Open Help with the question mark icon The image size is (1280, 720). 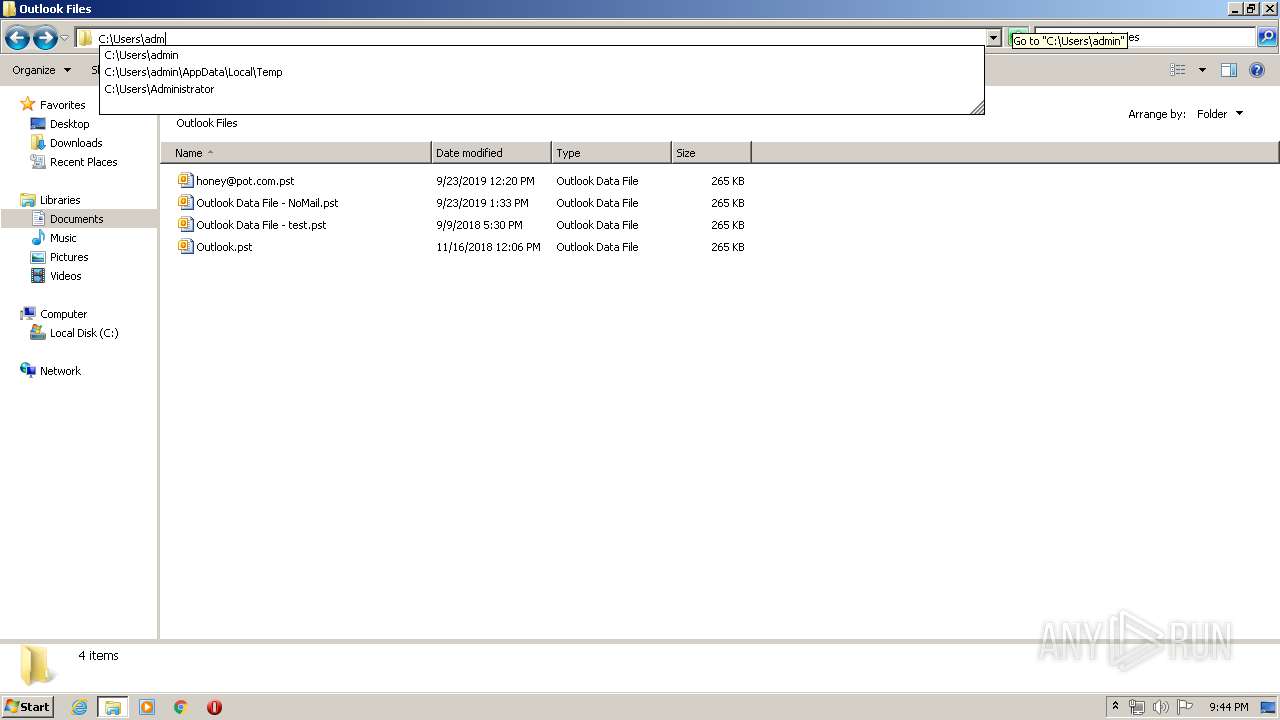click(x=1257, y=70)
